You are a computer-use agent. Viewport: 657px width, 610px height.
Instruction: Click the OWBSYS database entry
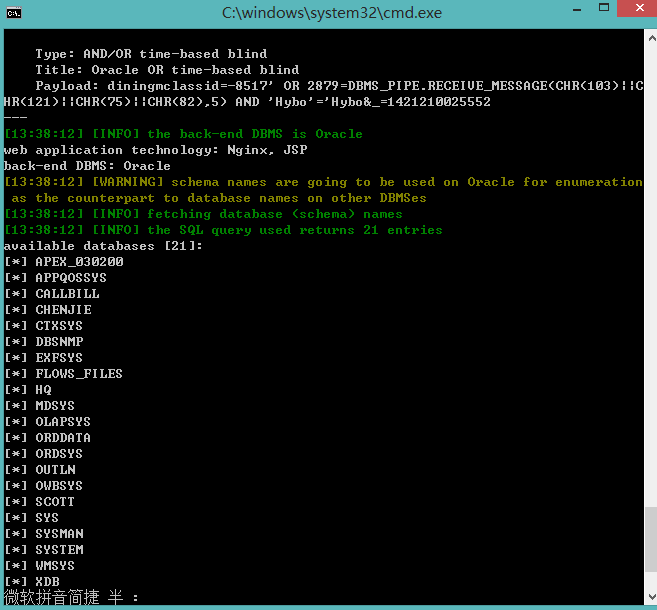44,485
